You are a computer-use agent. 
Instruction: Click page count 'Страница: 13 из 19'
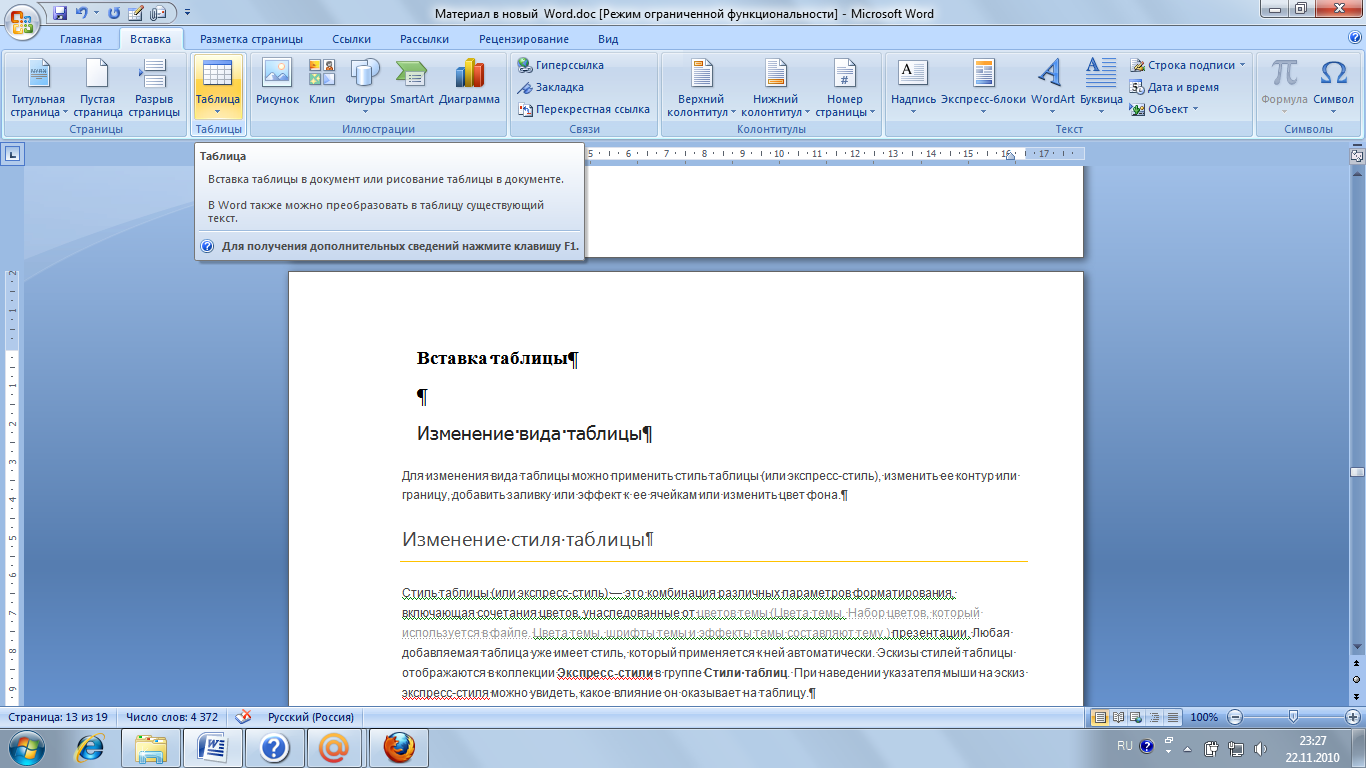(58, 717)
